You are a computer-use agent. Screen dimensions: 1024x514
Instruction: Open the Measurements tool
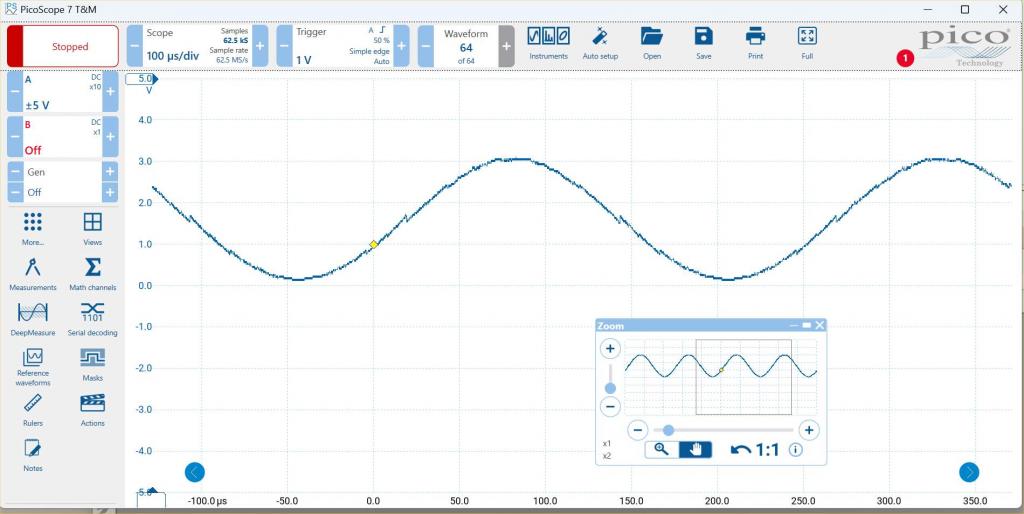[x=32, y=273]
